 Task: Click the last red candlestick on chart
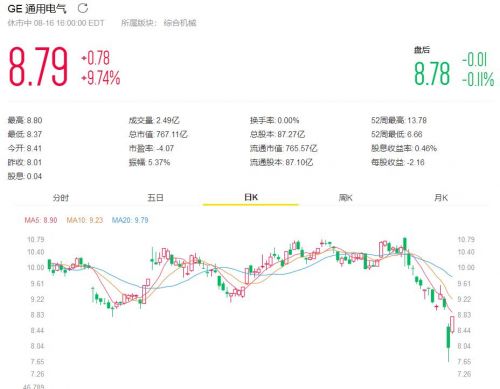tap(452, 324)
